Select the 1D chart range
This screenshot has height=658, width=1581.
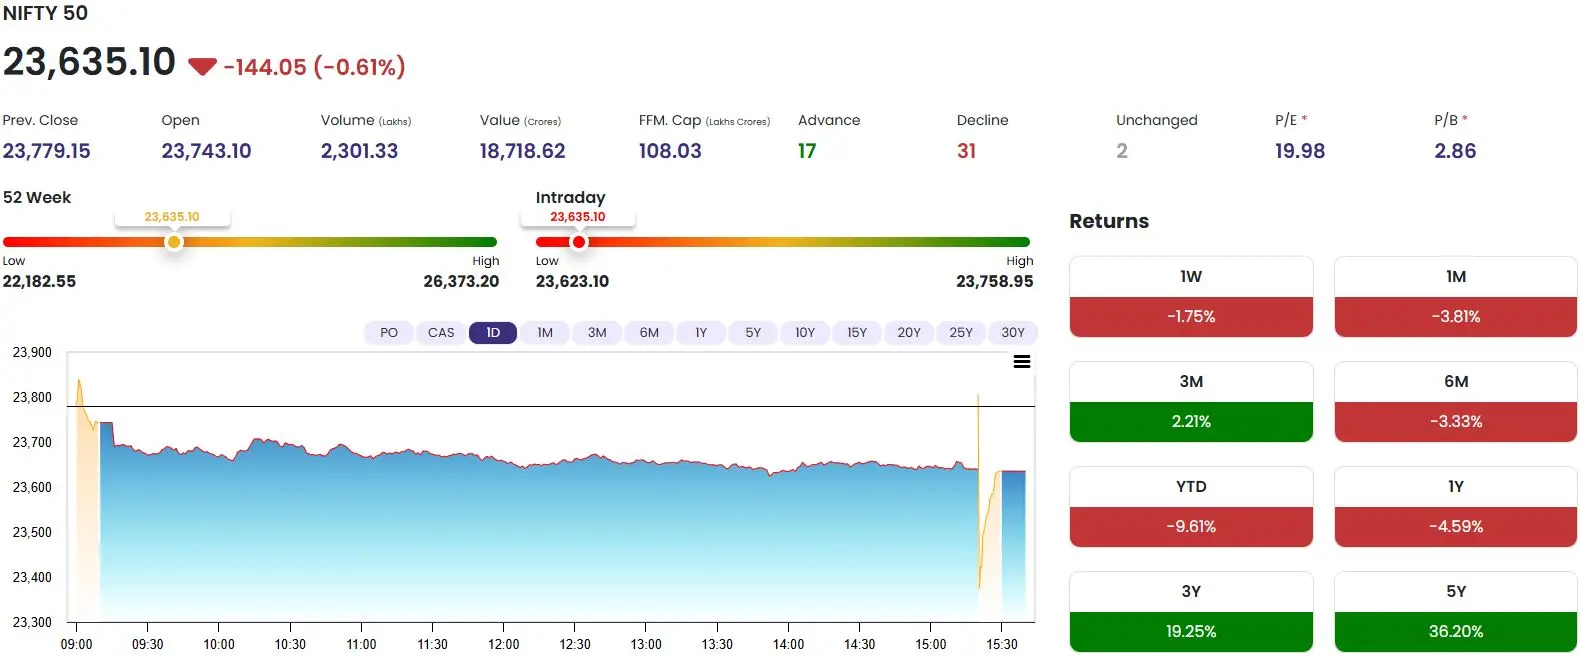493,333
